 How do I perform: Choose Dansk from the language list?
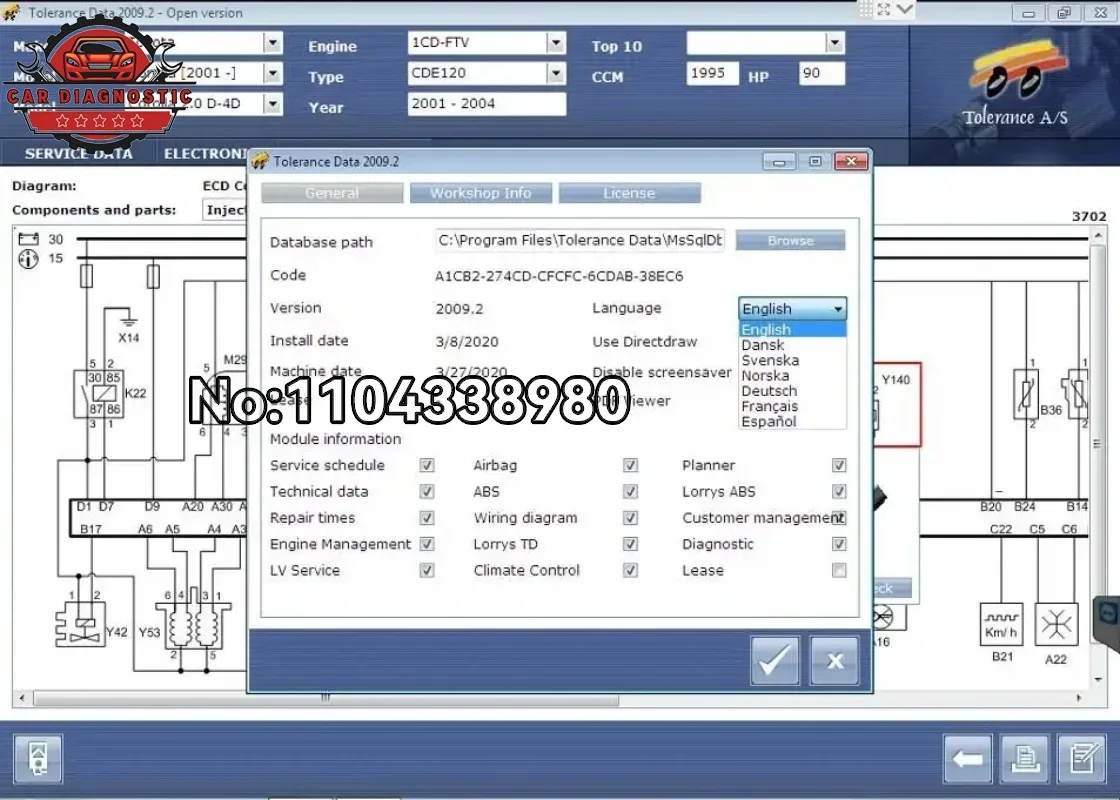pyautogui.click(x=792, y=345)
